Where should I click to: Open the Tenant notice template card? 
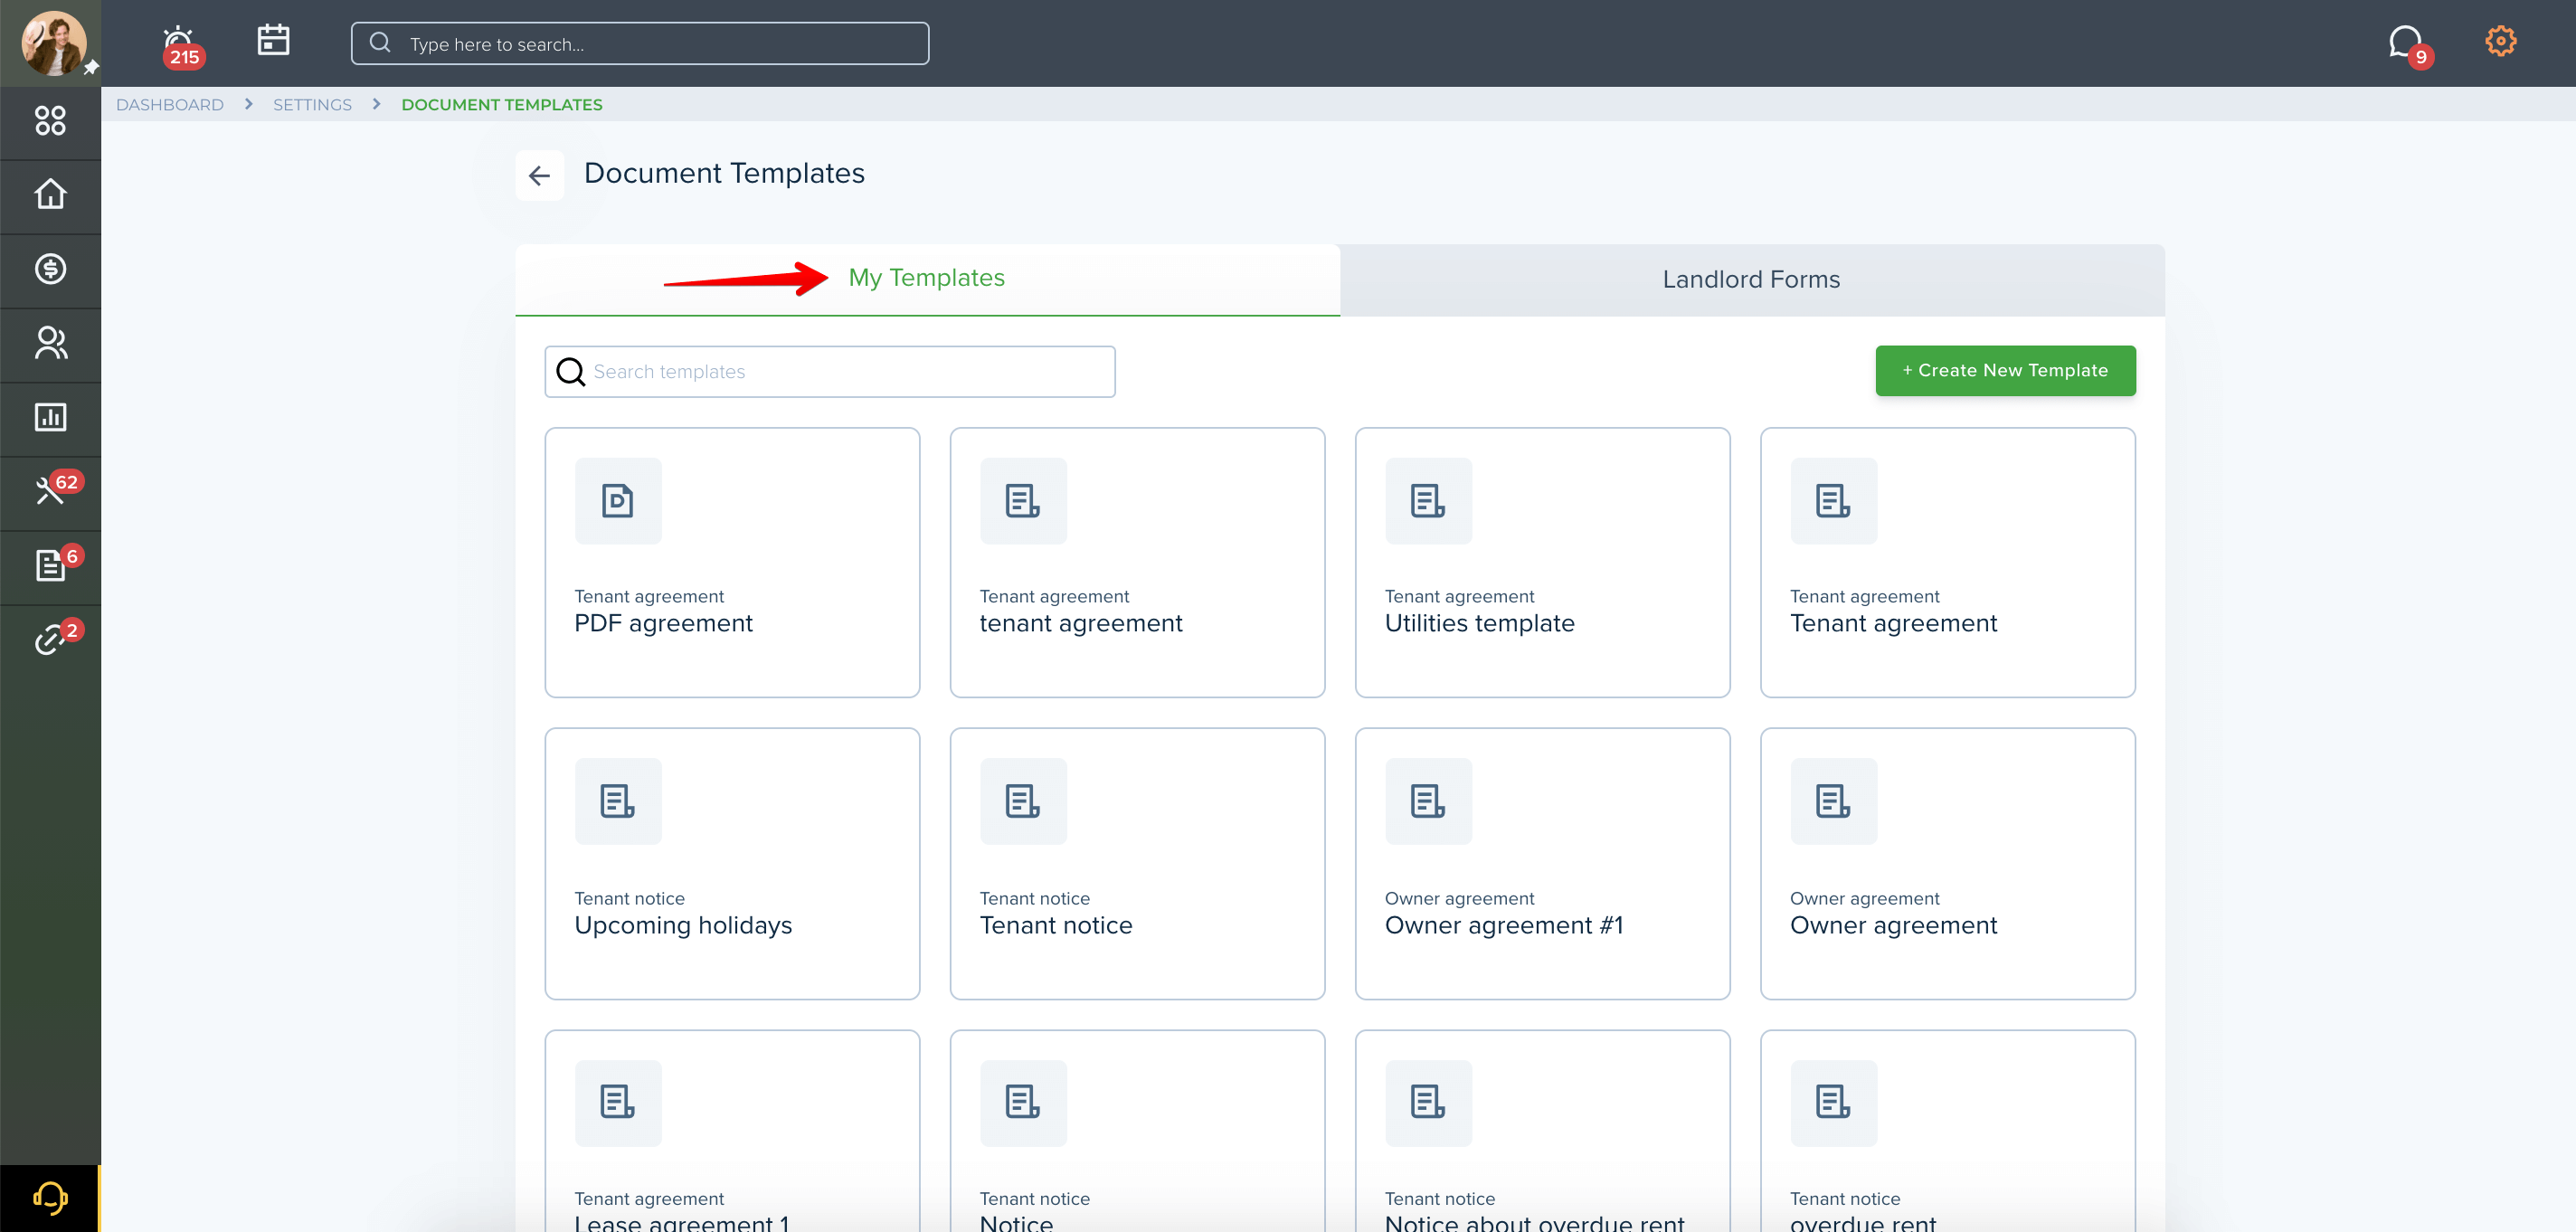pos(1137,864)
